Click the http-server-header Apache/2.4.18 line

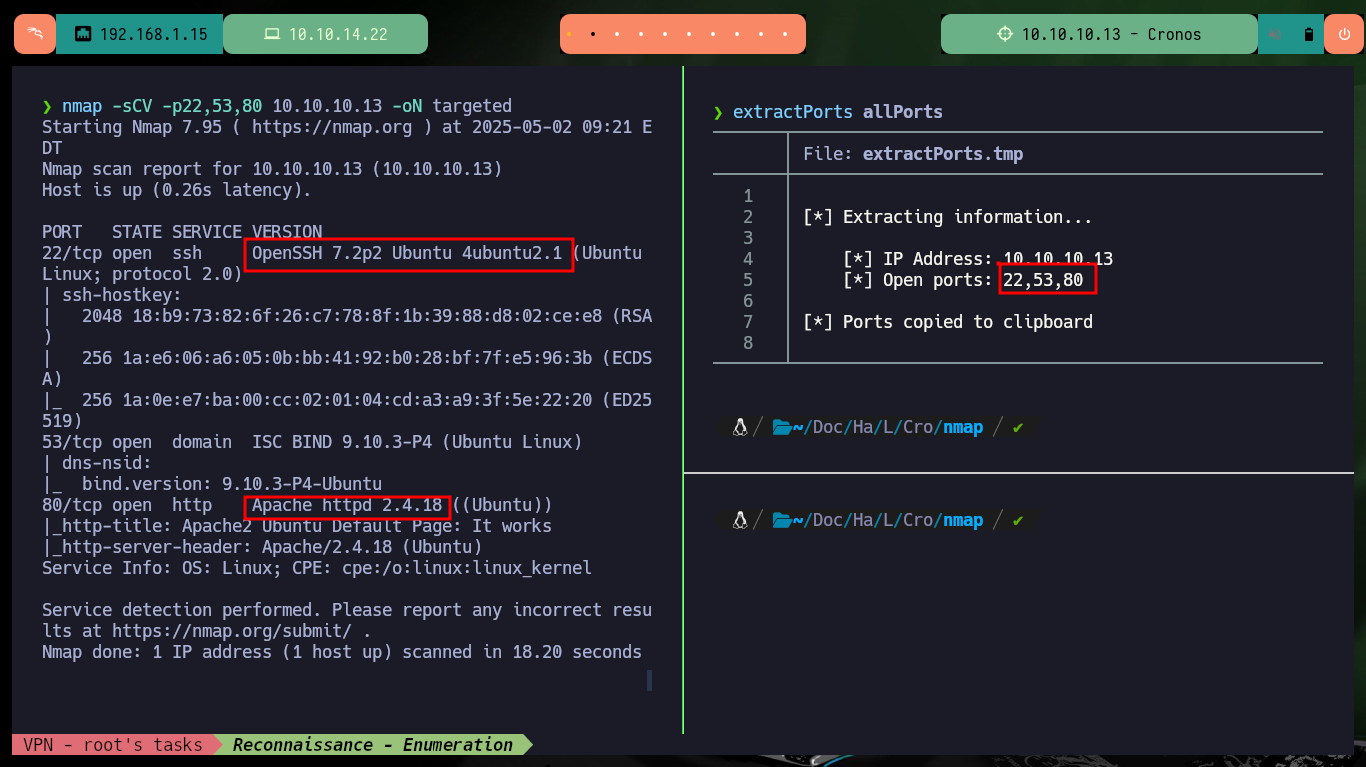coord(262,547)
